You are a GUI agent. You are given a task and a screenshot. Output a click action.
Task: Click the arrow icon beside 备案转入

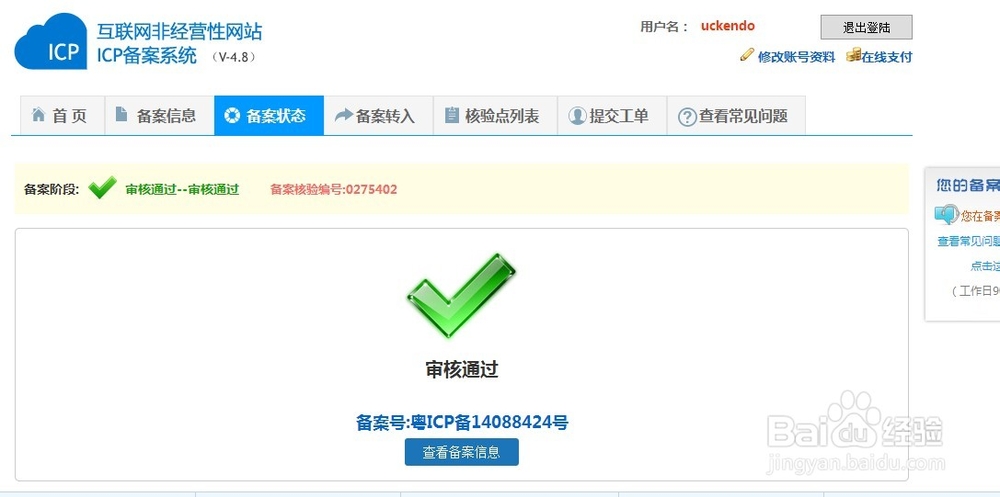pos(344,115)
